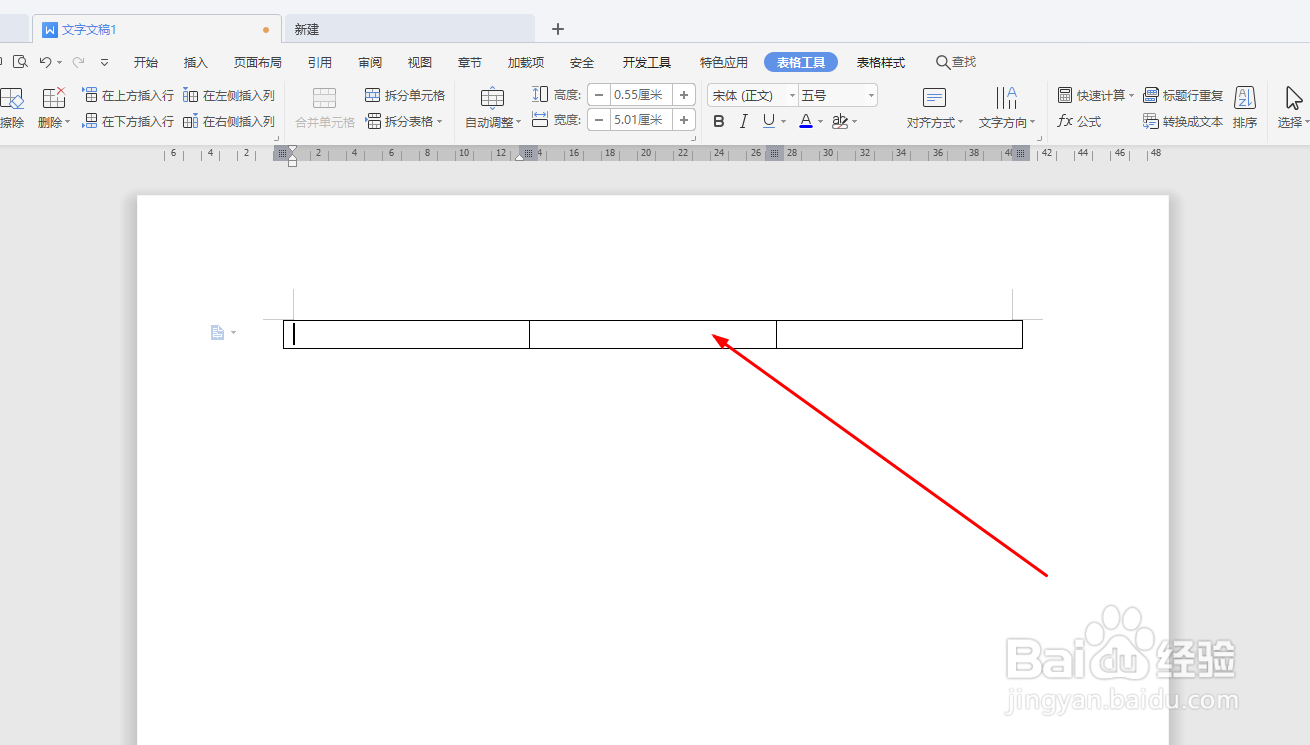
Task: Open the Alignment (对齐方式) menu
Action: coord(935,108)
